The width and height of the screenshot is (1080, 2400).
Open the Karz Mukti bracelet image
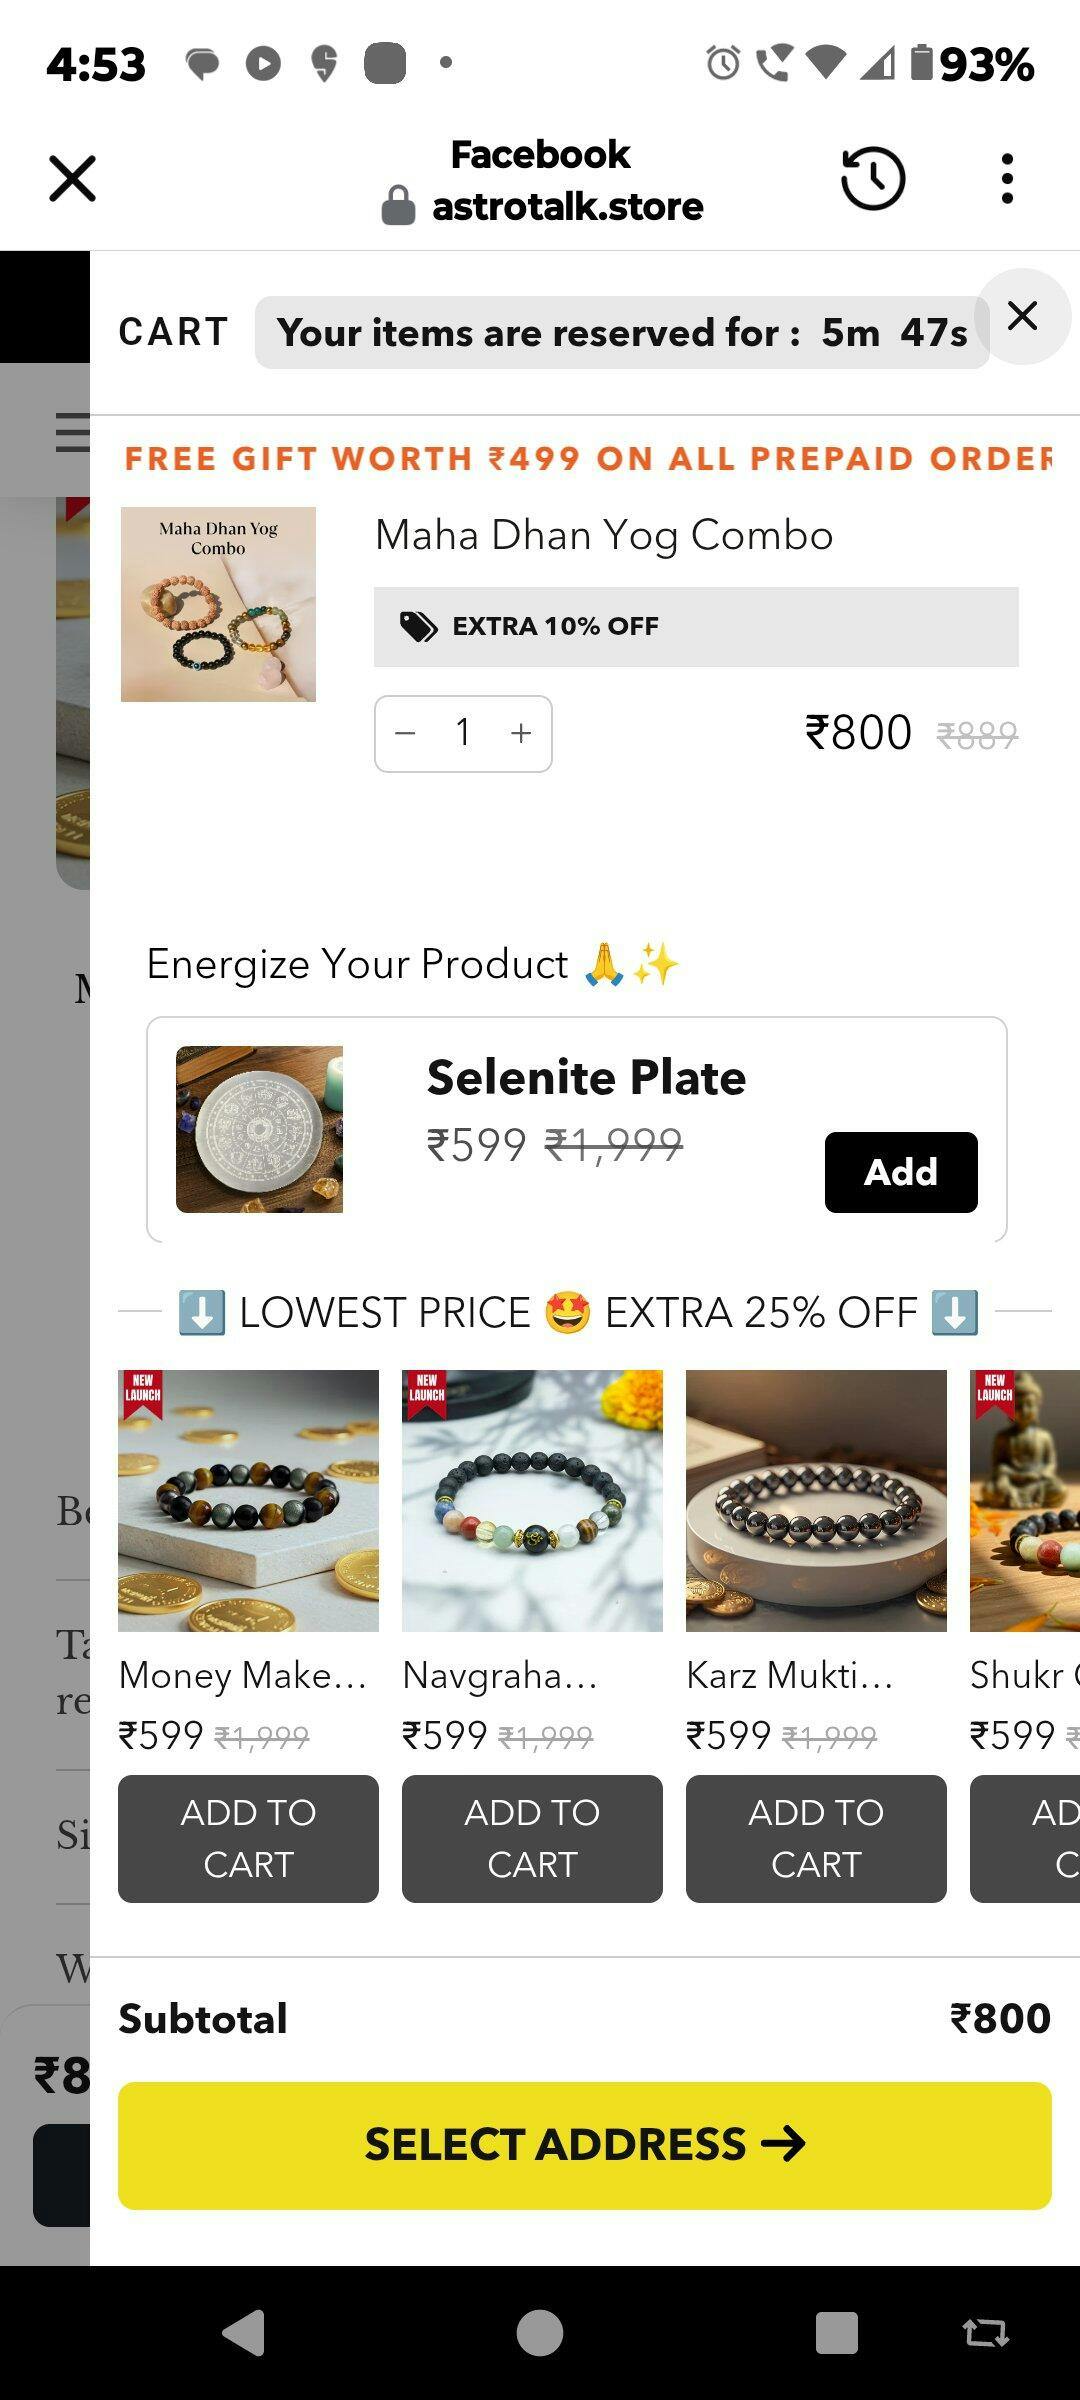(816, 1500)
